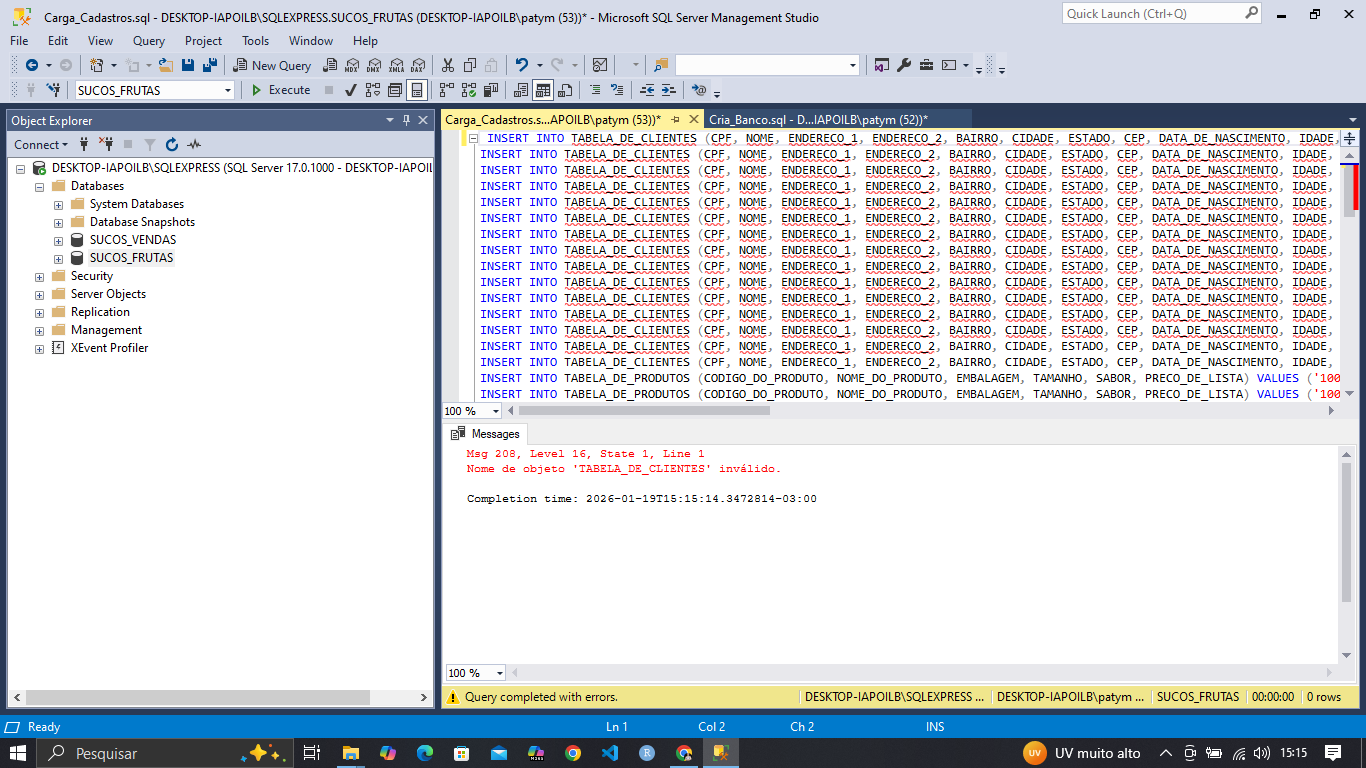Click the Parse checkmark icon
1366x768 pixels.
pyautogui.click(x=351, y=90)
